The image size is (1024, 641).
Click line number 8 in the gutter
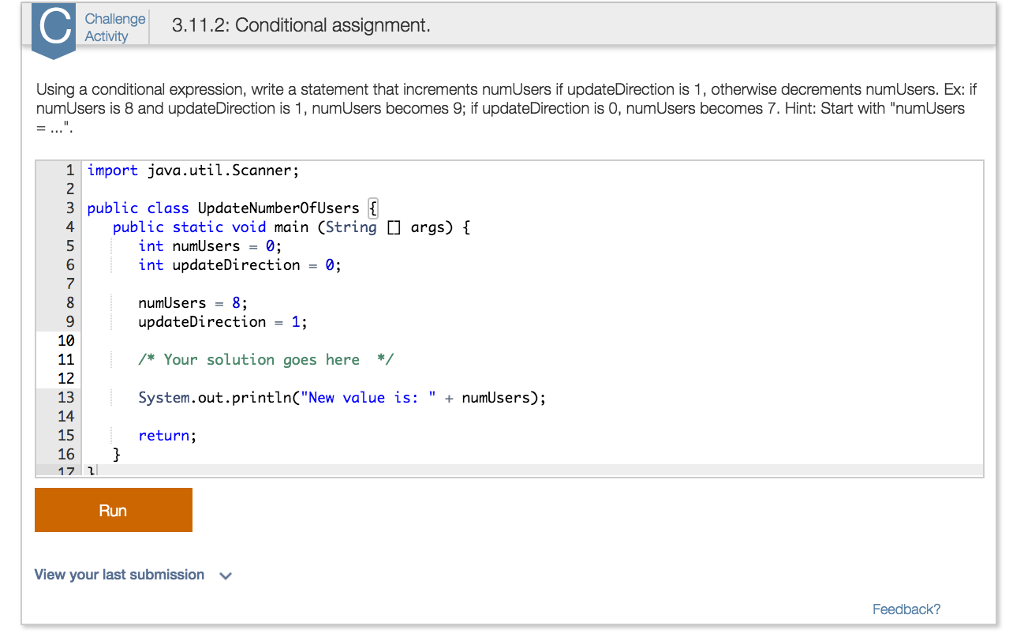click(64, 302)
